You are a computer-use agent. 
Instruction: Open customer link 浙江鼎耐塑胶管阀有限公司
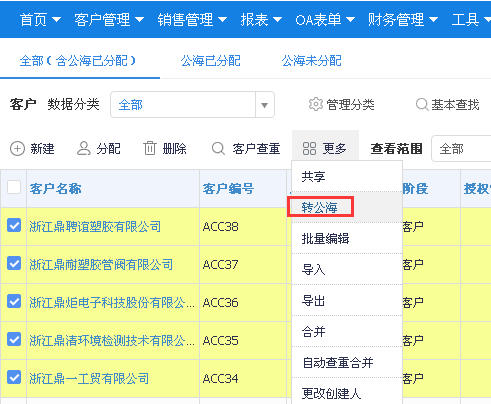point(101,265)
